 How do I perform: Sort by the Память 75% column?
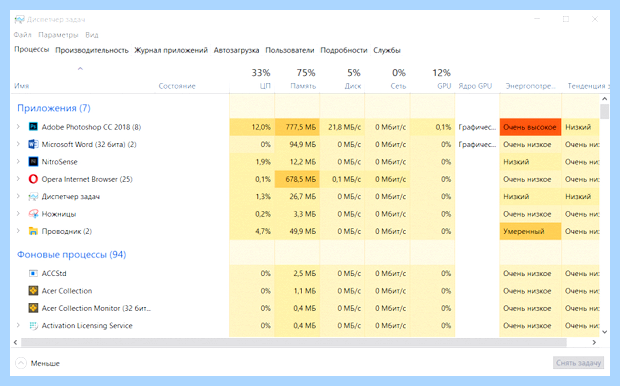coord(297,79)
